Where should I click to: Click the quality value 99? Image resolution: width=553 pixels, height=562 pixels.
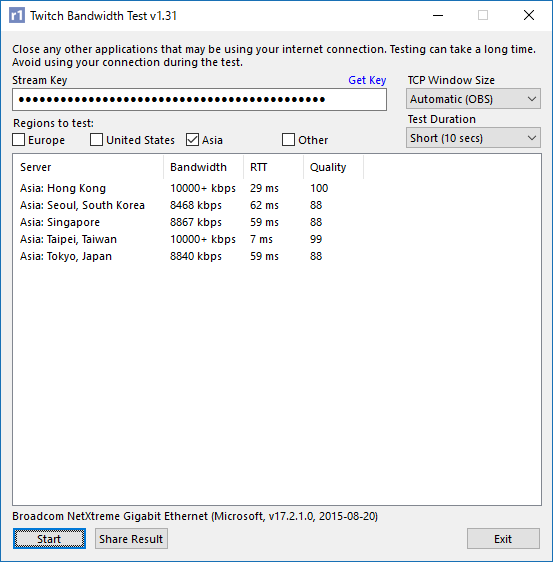(x=316, y=239)
